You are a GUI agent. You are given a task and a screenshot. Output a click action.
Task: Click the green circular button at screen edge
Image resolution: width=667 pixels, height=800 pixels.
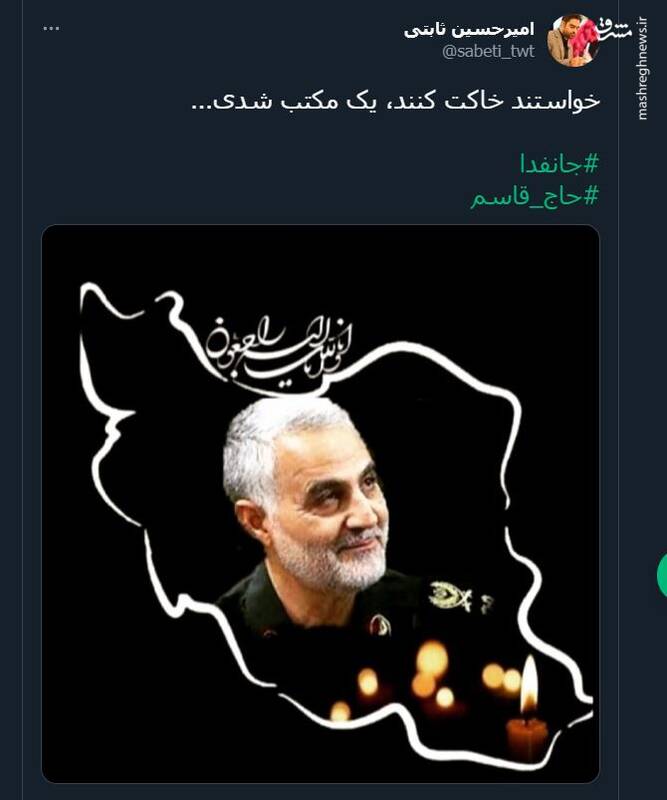coord(662,574)
